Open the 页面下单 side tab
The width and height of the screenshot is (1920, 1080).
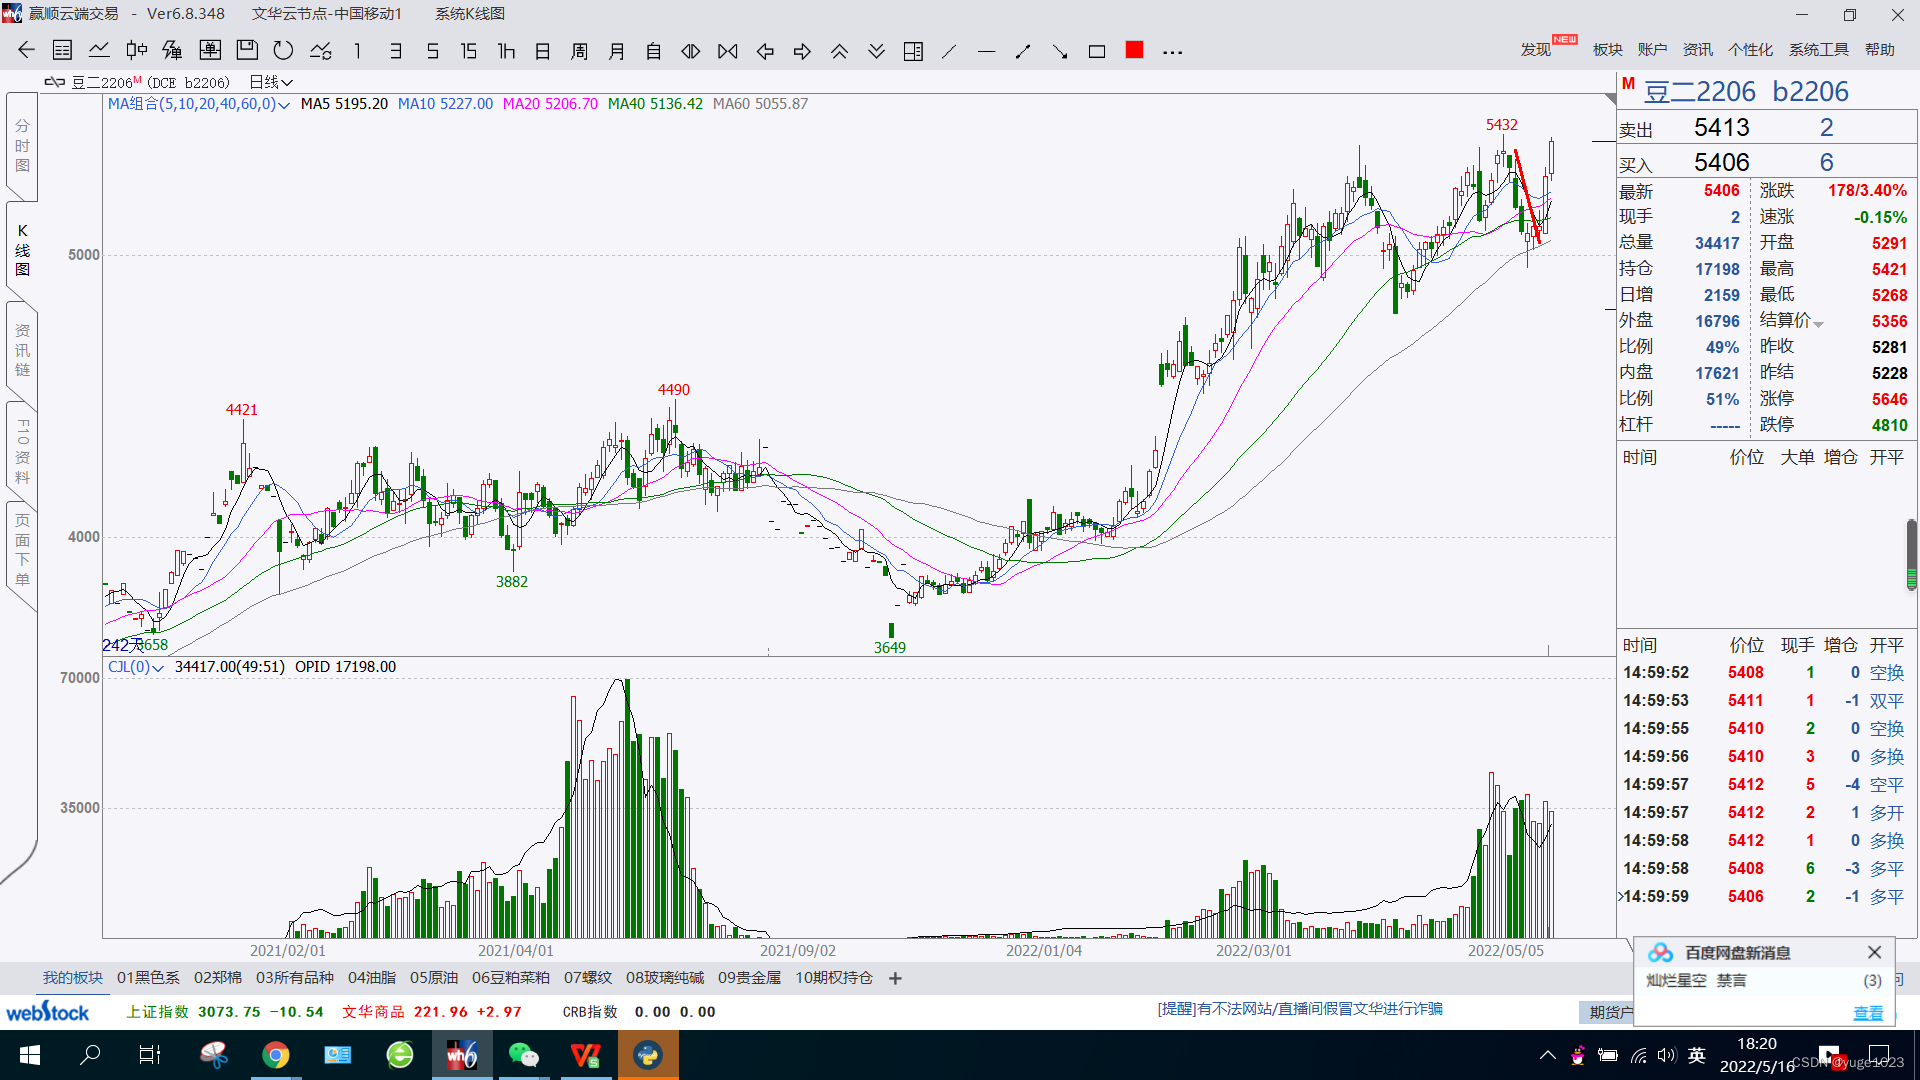[x=22, y=550]
